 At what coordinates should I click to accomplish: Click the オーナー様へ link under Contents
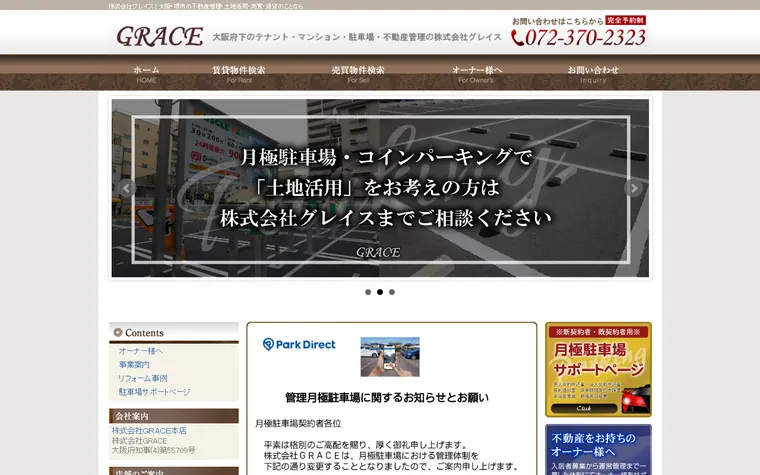[141, 351]
